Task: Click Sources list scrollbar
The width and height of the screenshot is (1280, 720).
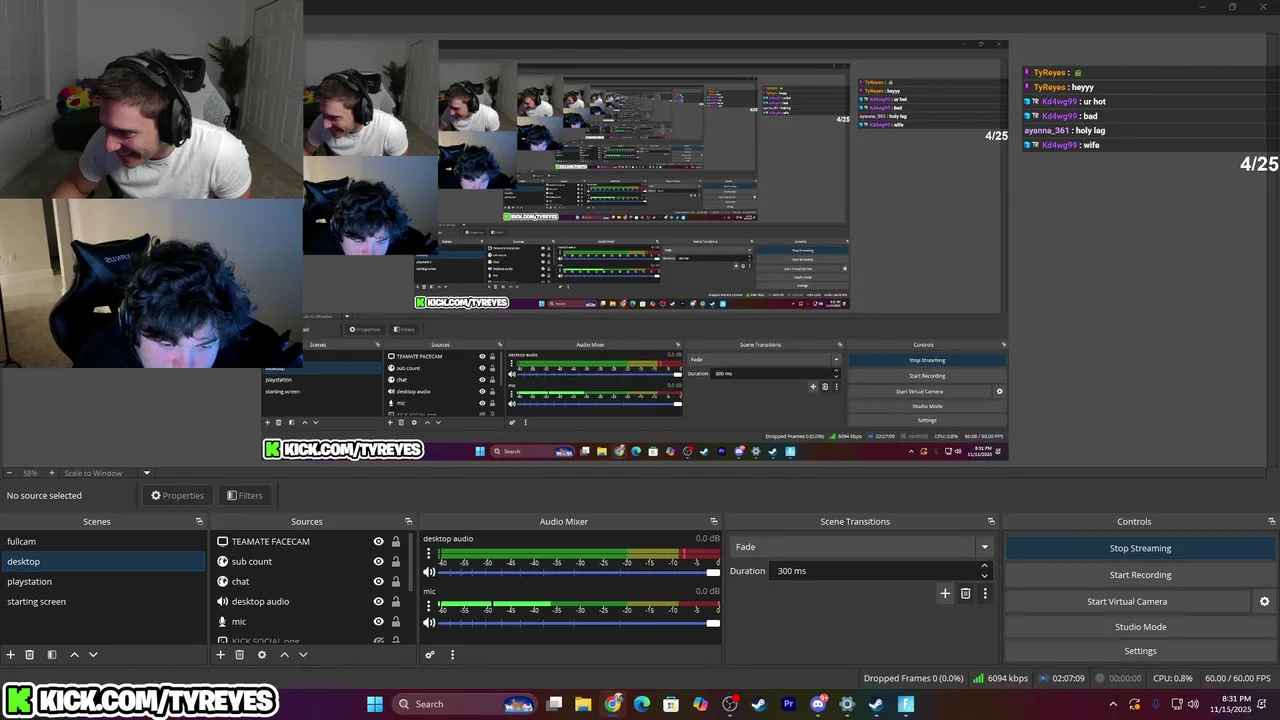Action: coord(410,561)
